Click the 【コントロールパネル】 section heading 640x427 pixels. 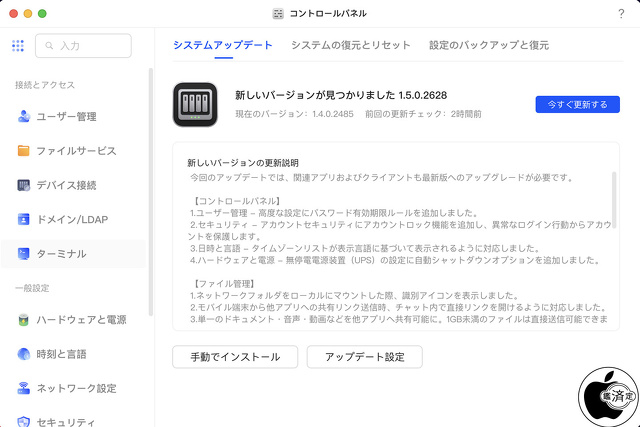click(x=237, y=201)
